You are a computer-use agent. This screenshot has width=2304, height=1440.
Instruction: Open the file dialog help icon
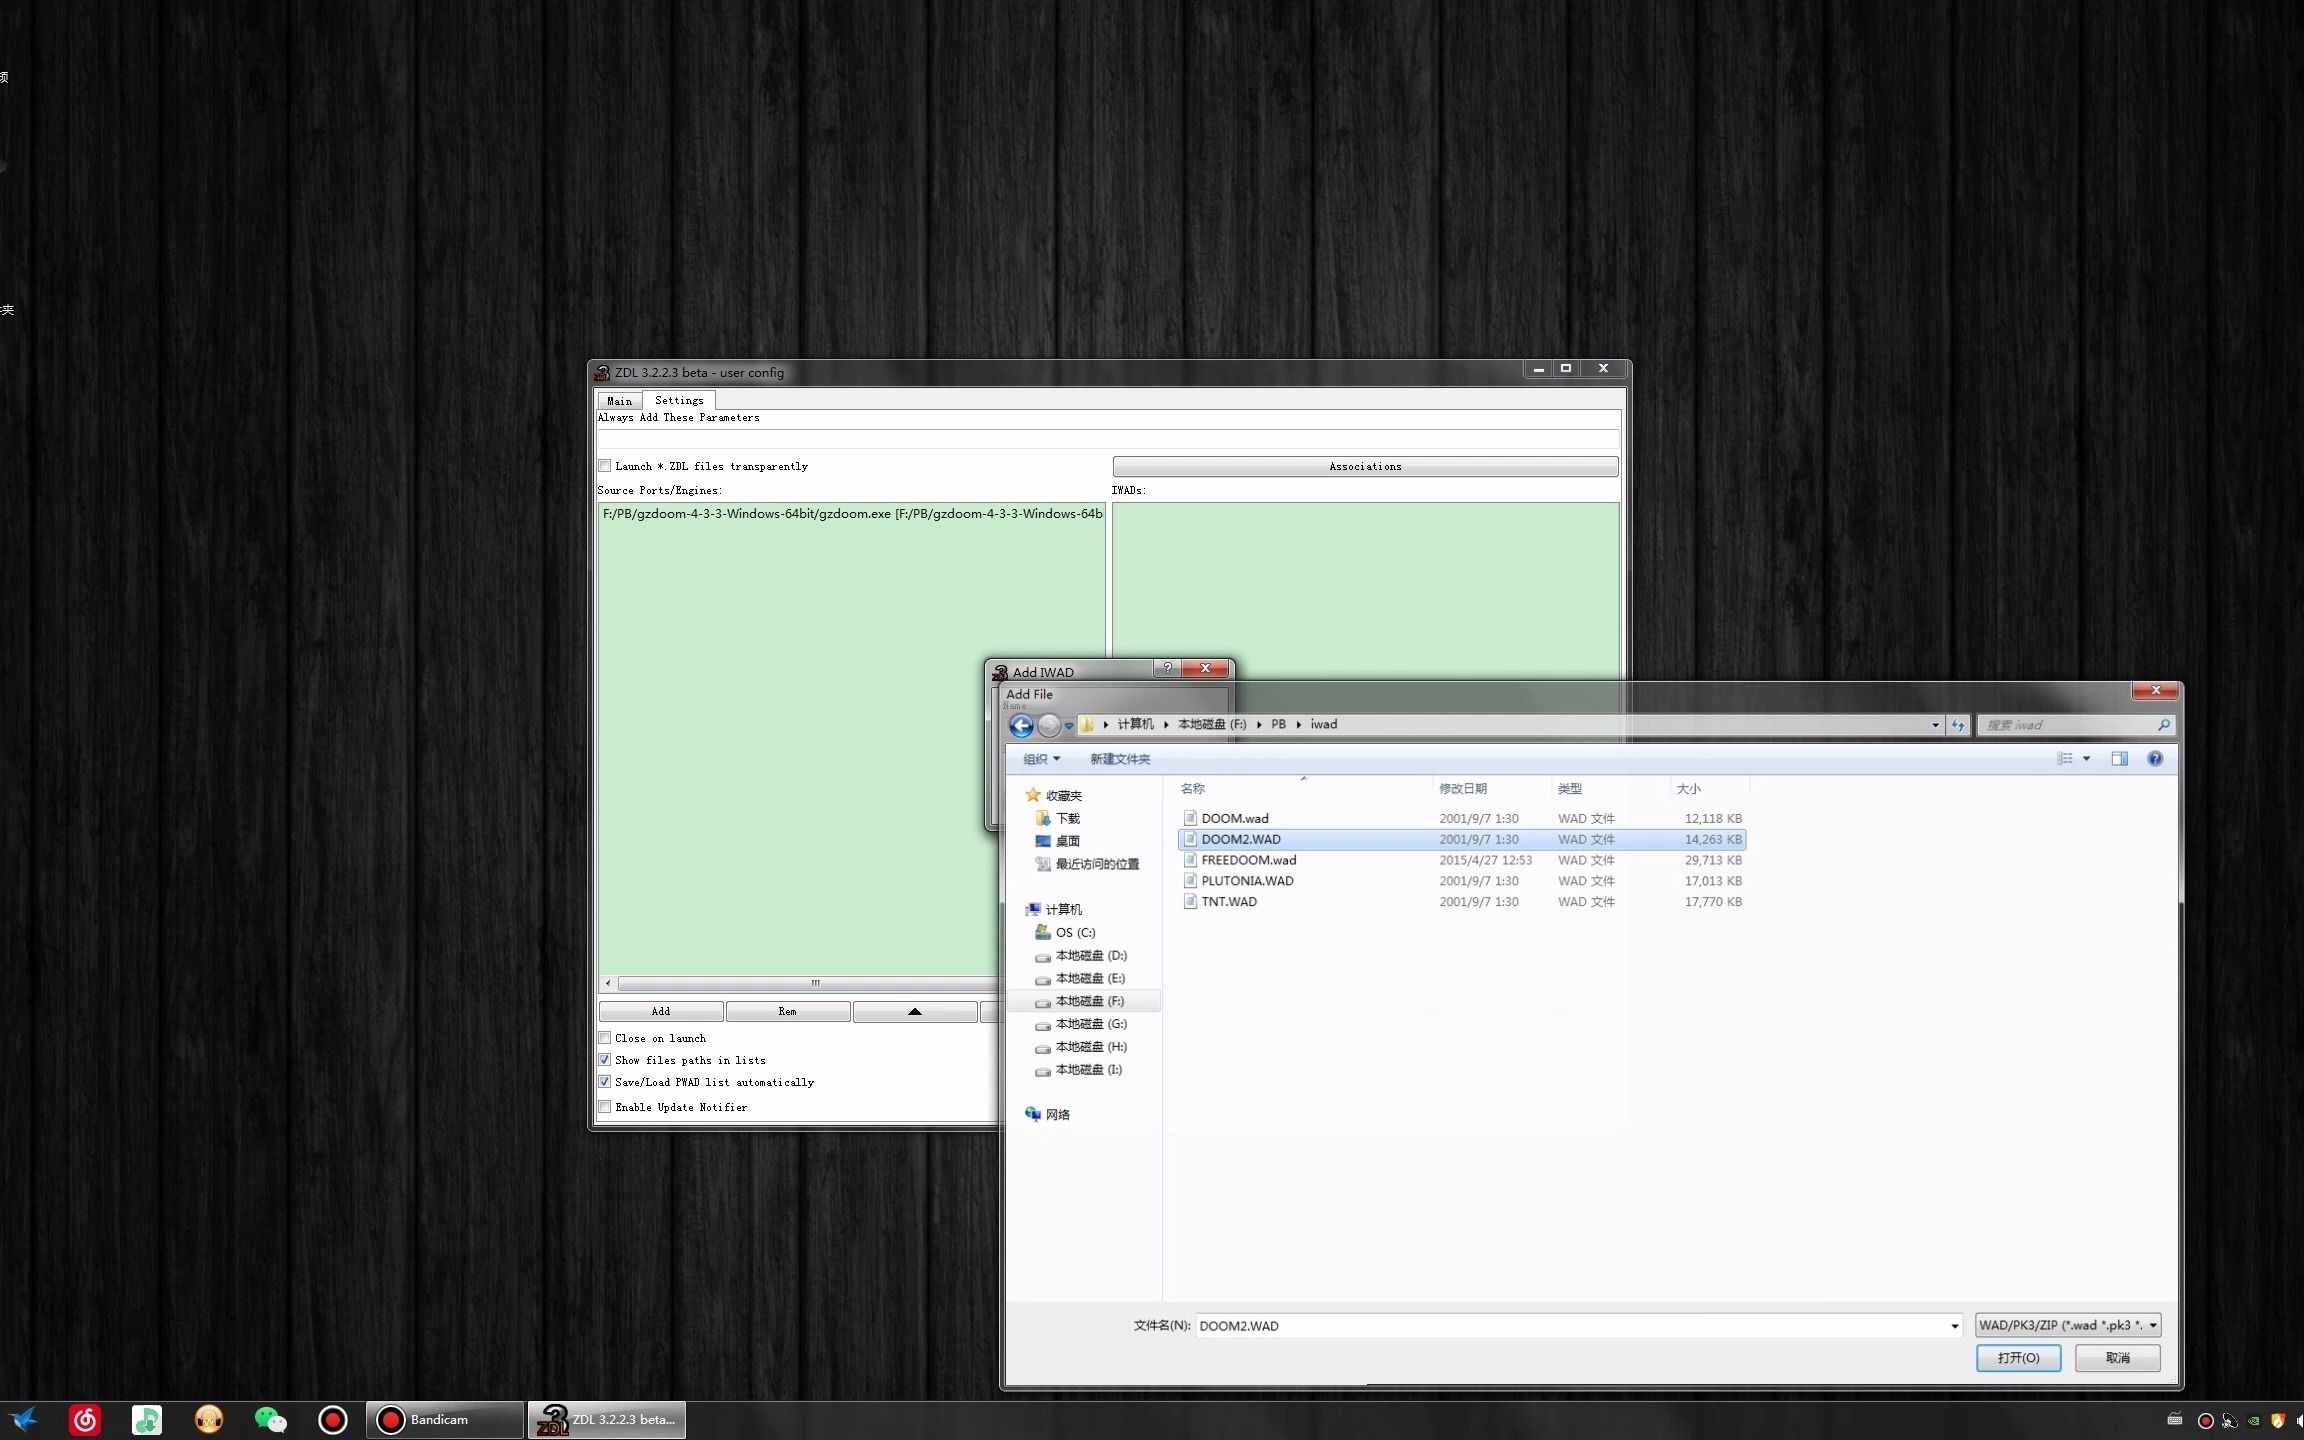[2155, 759]
